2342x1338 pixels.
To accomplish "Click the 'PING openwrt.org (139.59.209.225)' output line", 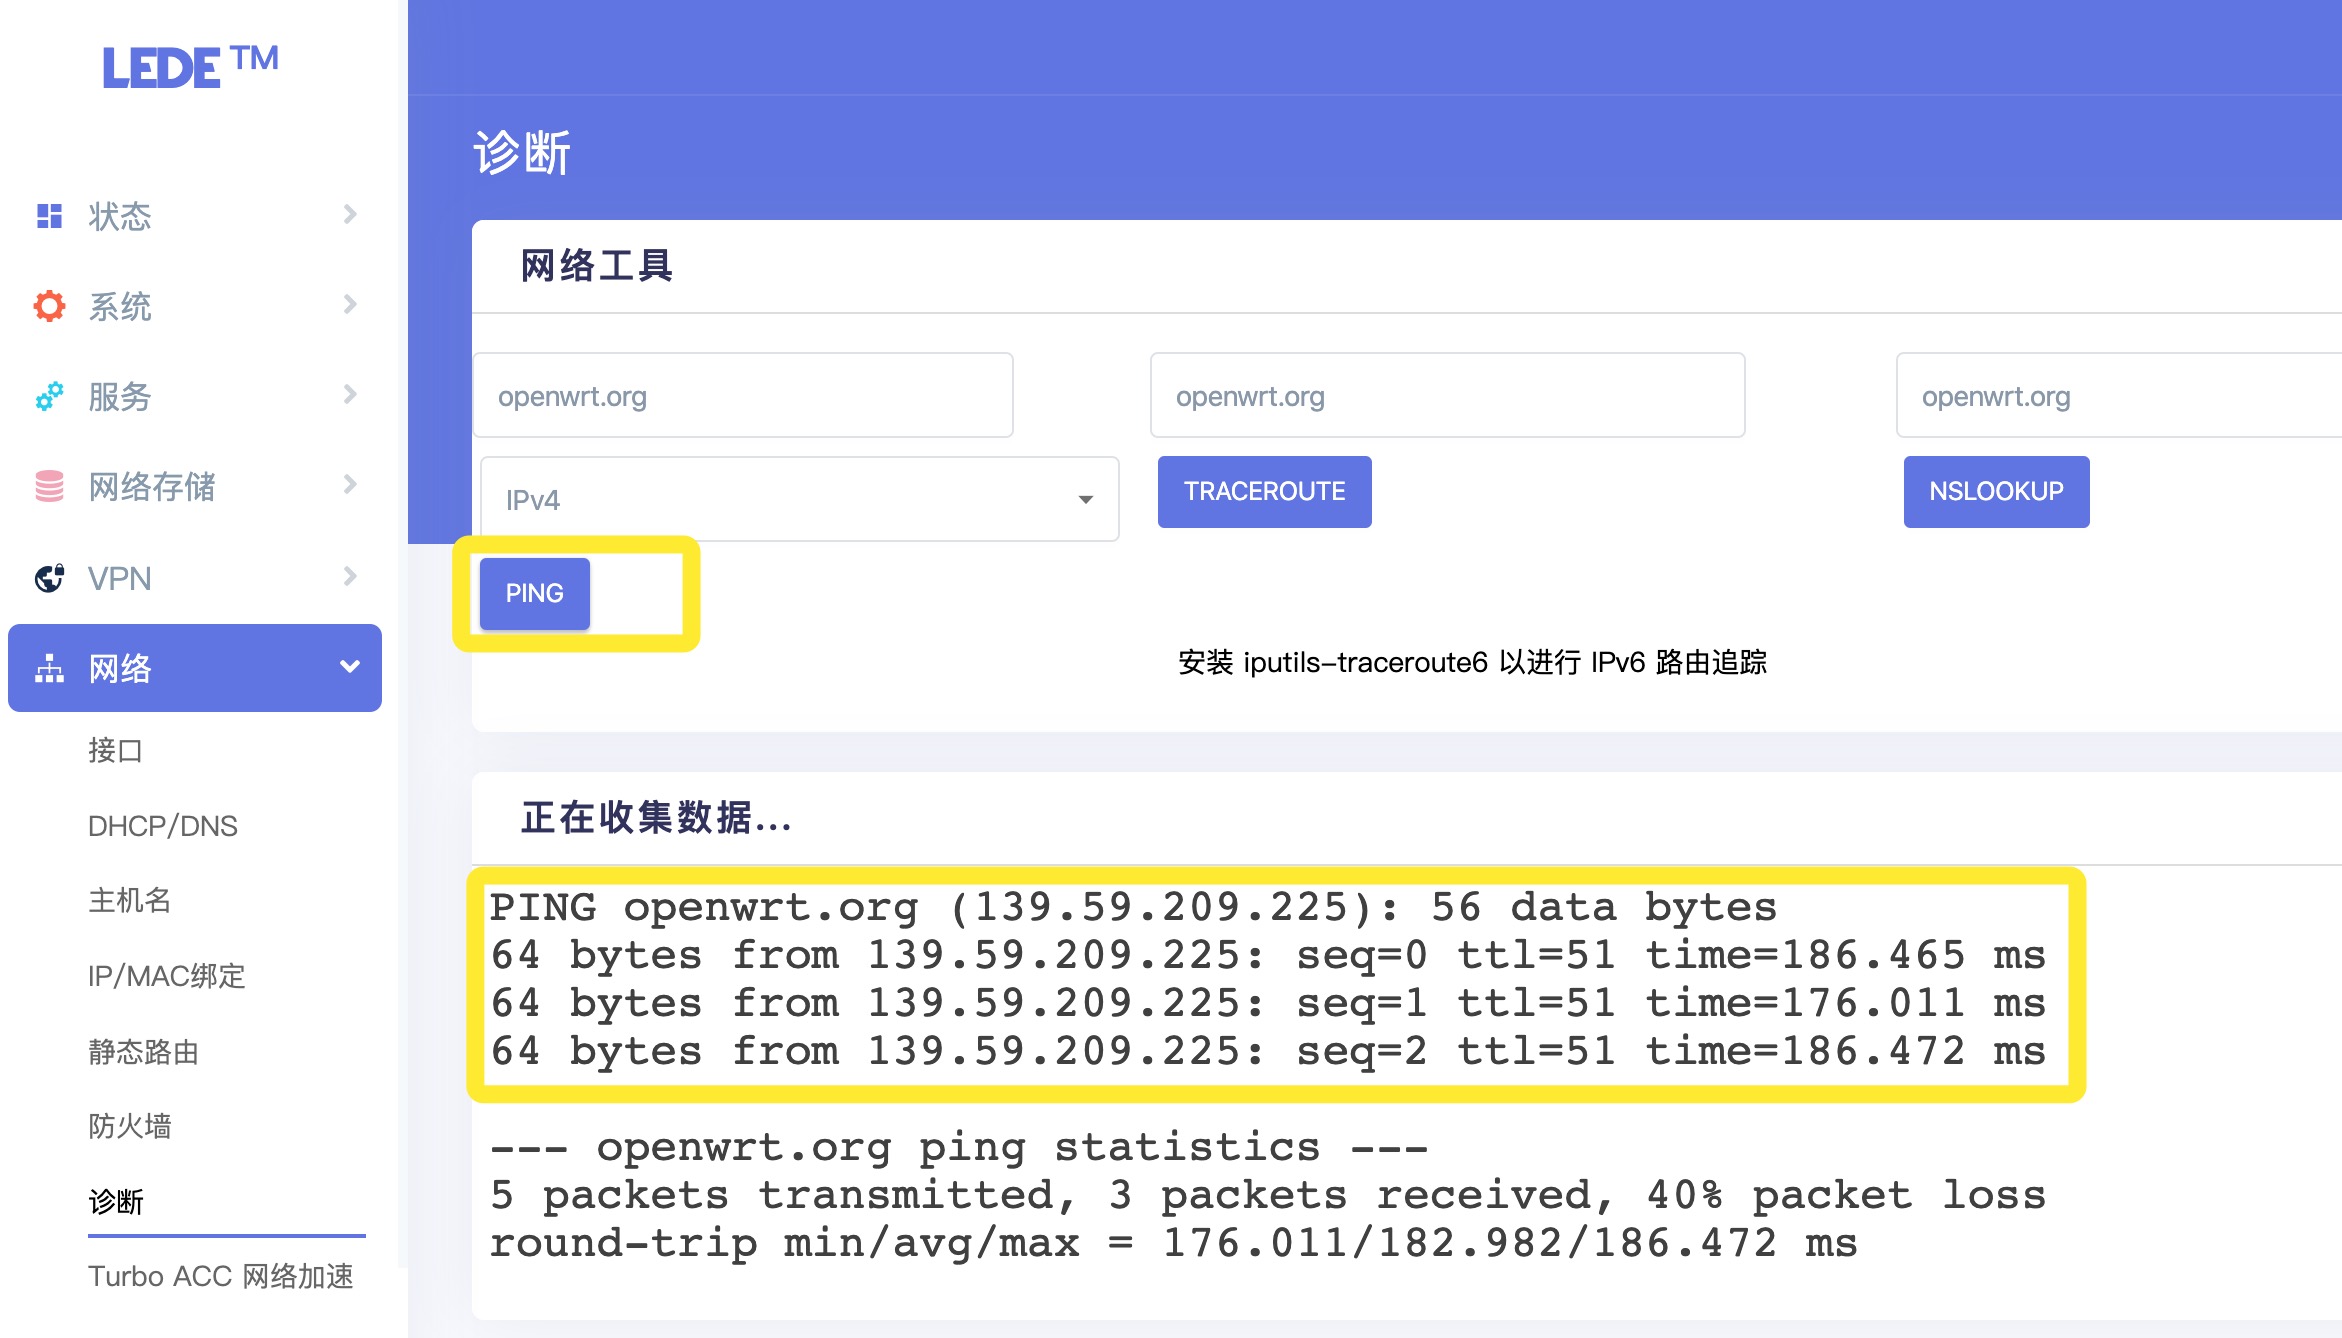I will tap(1133, 907).
